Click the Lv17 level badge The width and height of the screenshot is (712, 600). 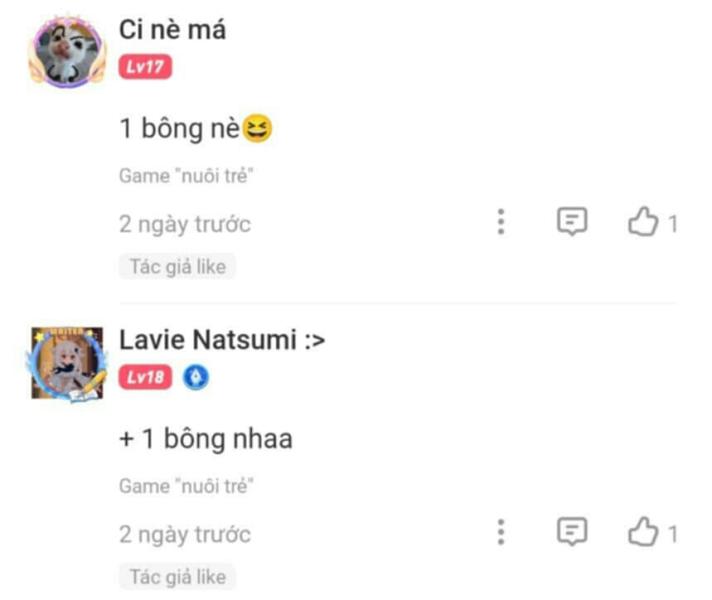coord(146,67)
